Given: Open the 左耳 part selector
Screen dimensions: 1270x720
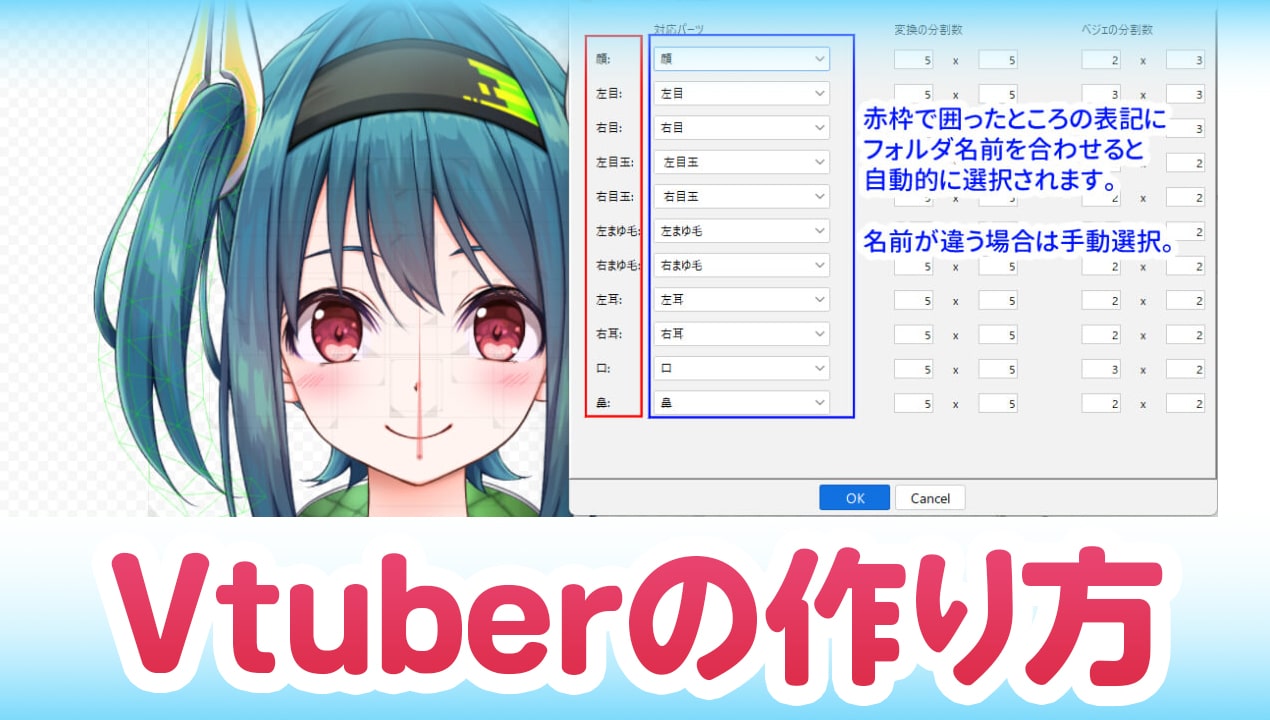Looking at the screenshot, I should [x=741, y=300].
